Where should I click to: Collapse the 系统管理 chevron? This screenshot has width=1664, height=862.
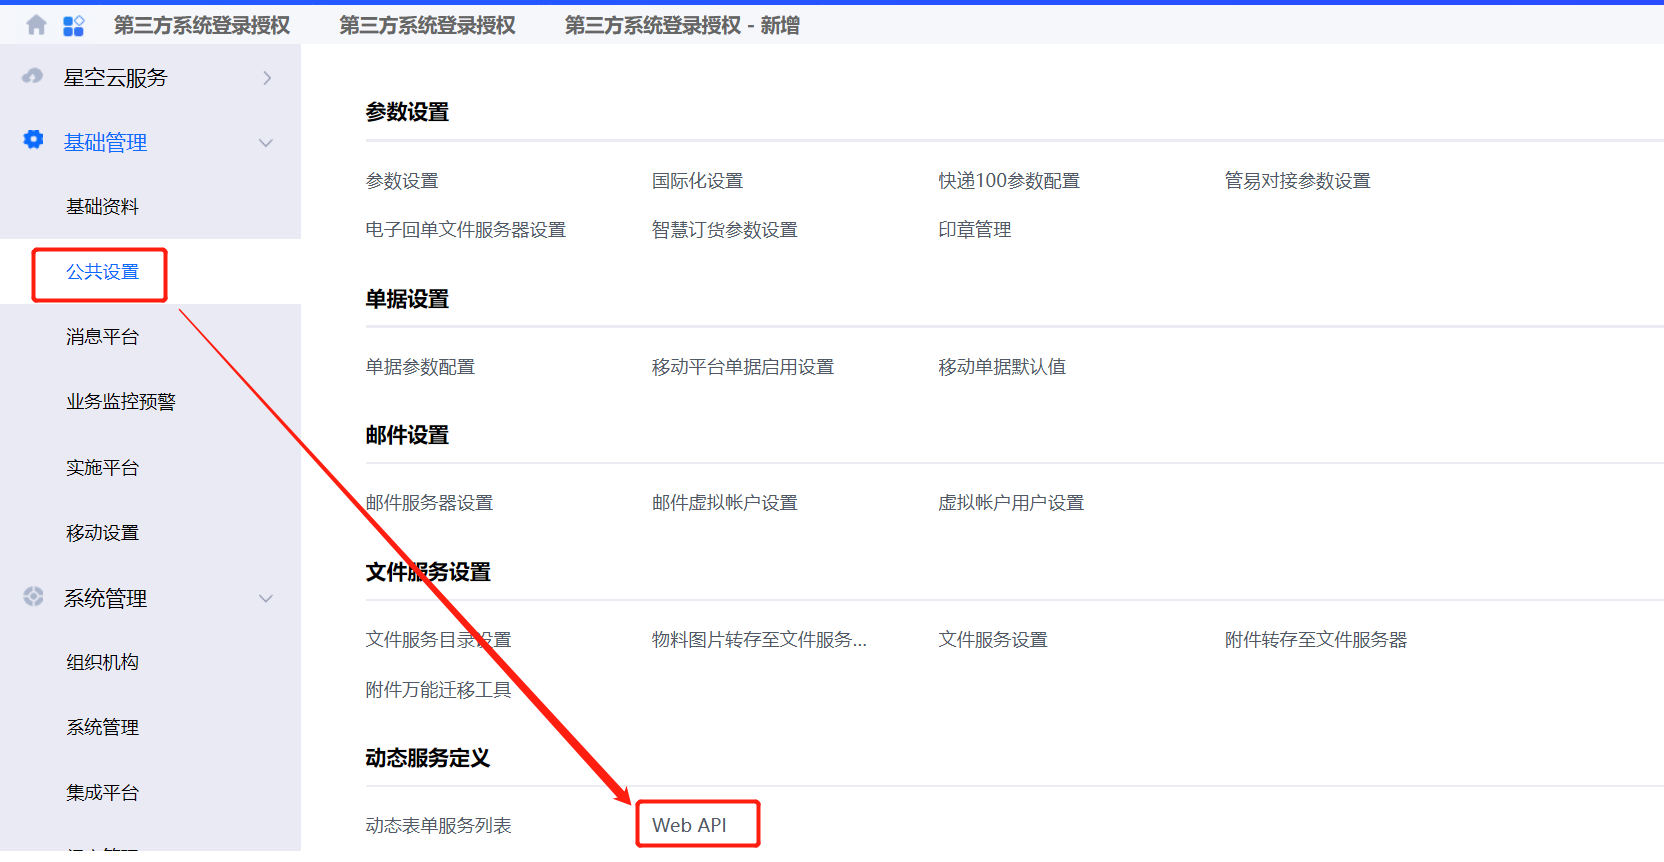point(266,599)
